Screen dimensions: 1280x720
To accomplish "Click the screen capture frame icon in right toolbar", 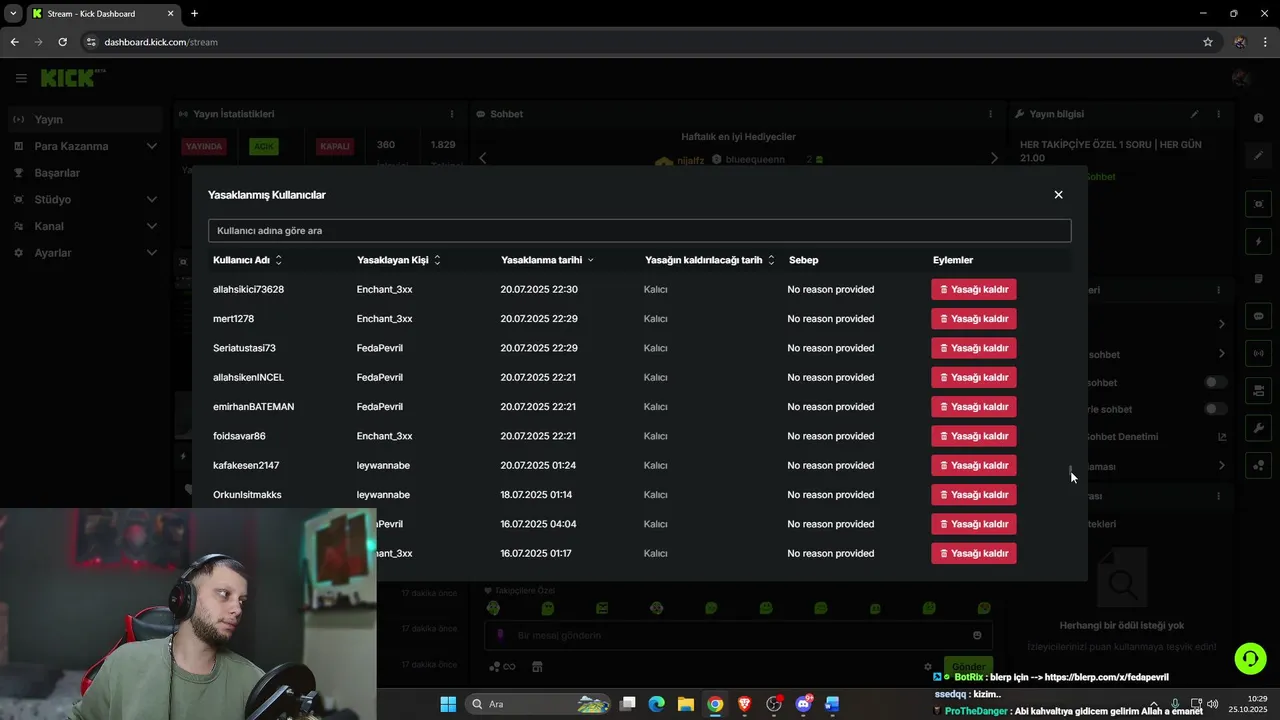I will click(1258, 204).
